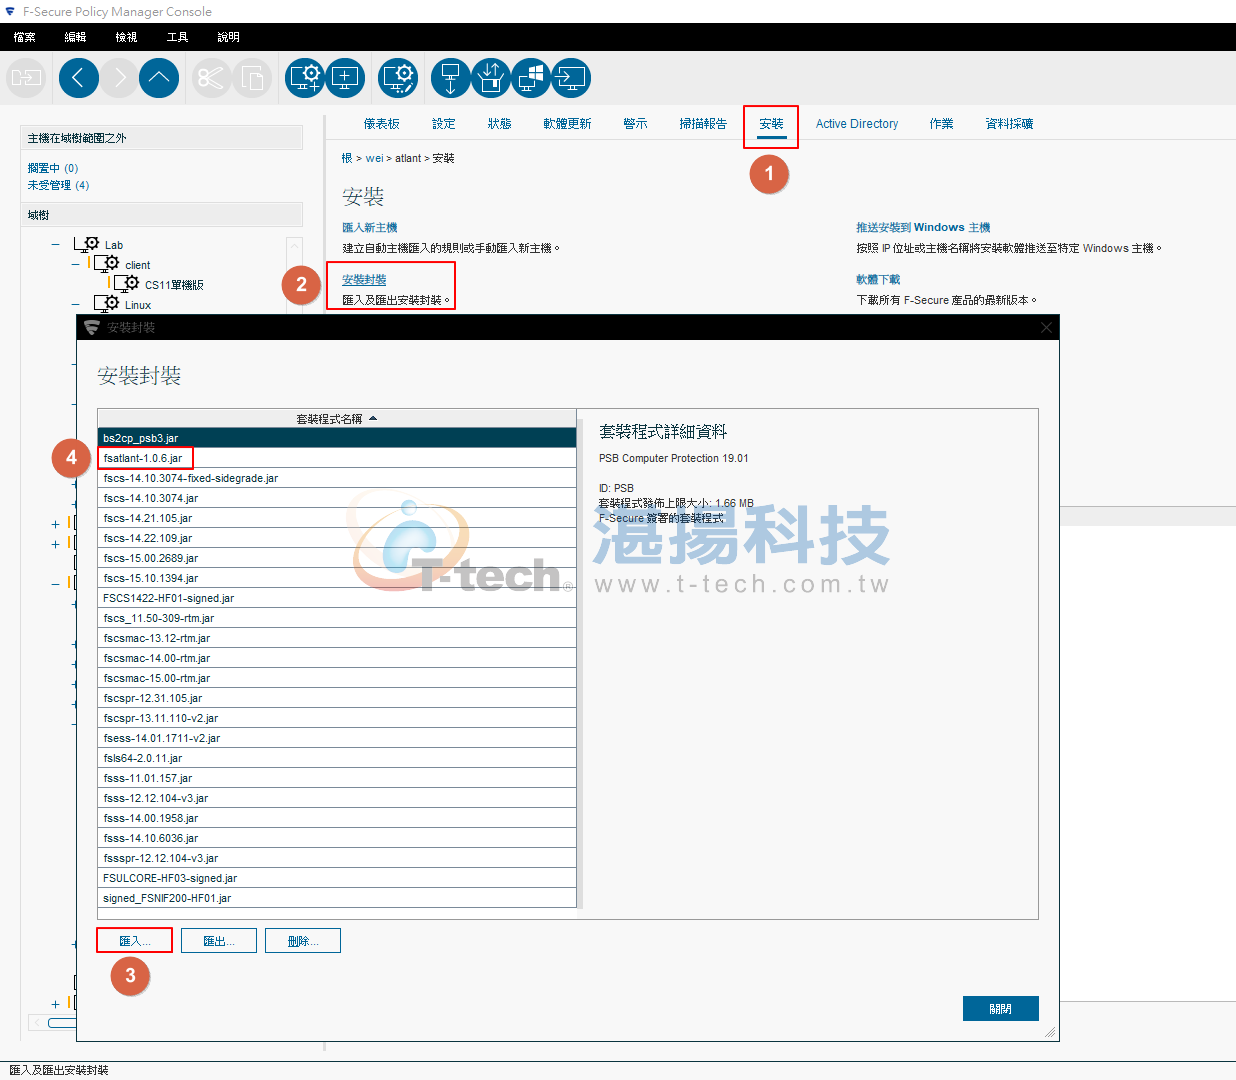This screenshot has height=1080, width=1236.
Task: Select the fsss-14.10.6036.jar package
Action: click(337, 838)
